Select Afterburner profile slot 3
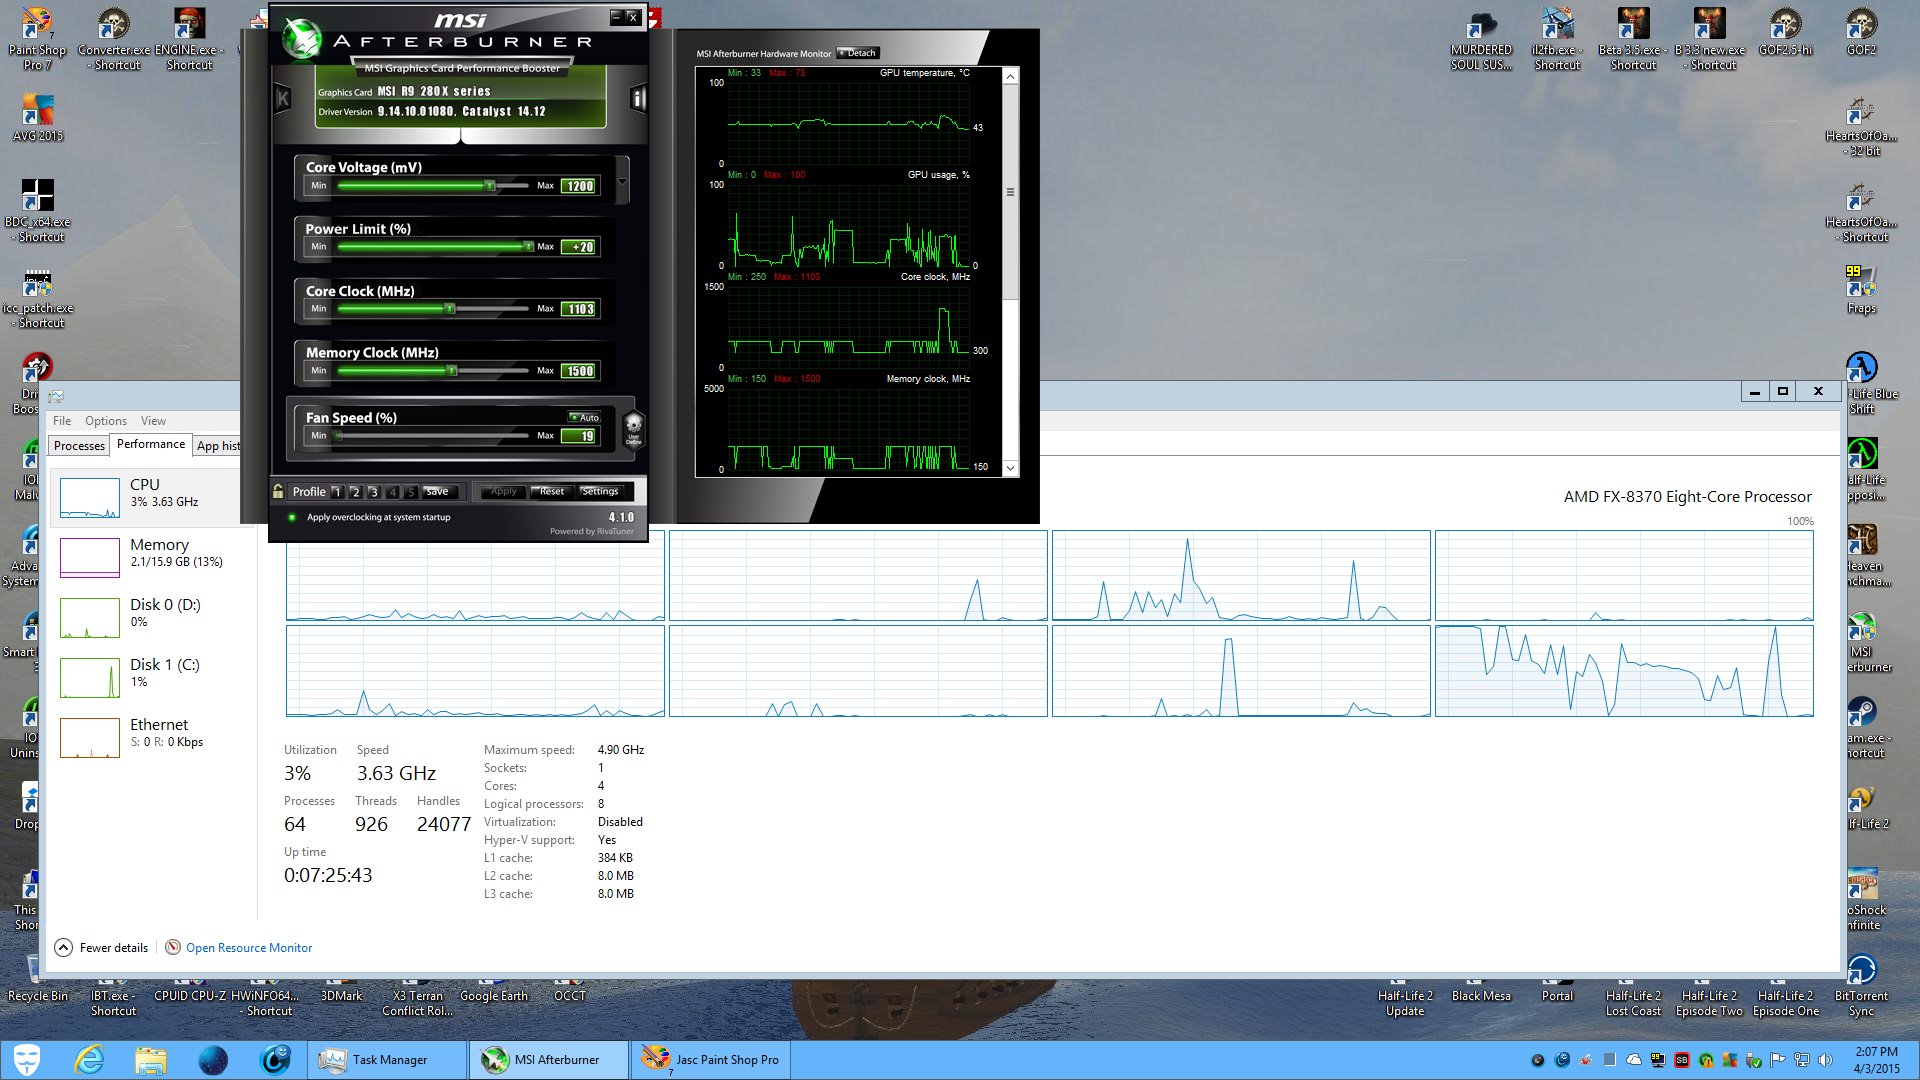Screen dimensions: 1920x1080 [373, 492]
